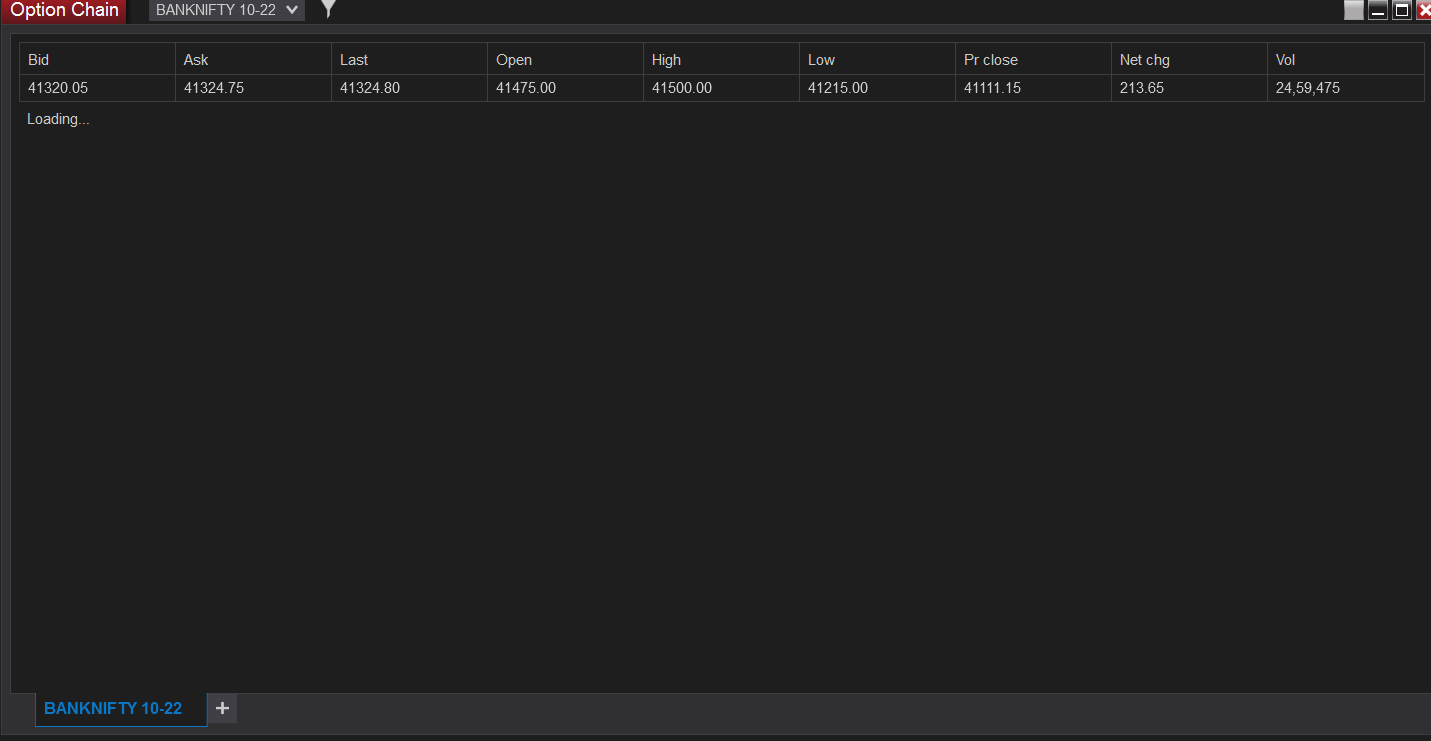Select the ask value 41324.75
The image size is (1431, 741).
click(214, 88)
